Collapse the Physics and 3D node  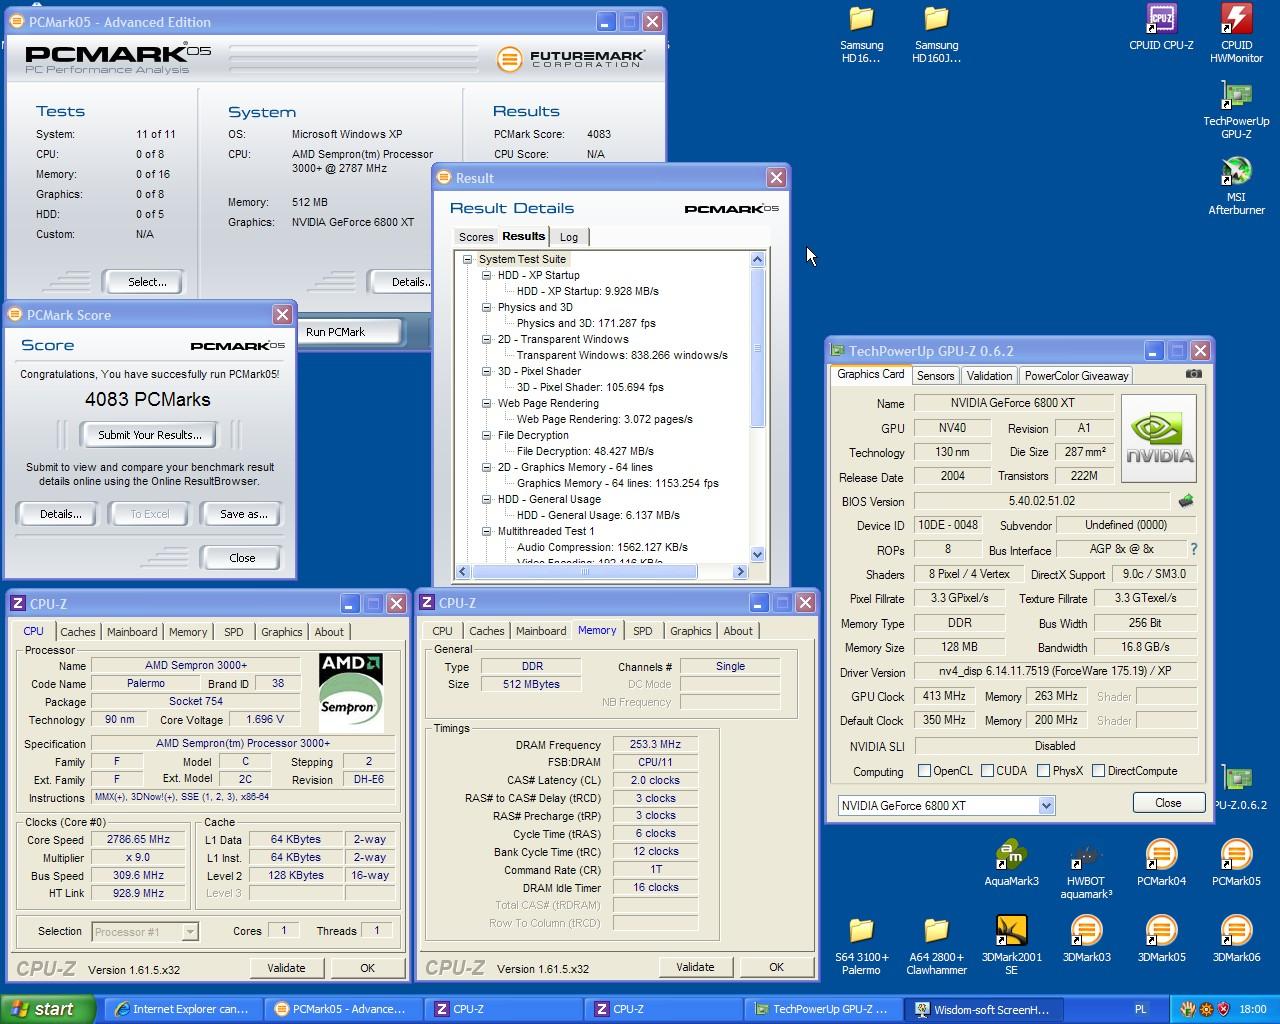point(486,307)
